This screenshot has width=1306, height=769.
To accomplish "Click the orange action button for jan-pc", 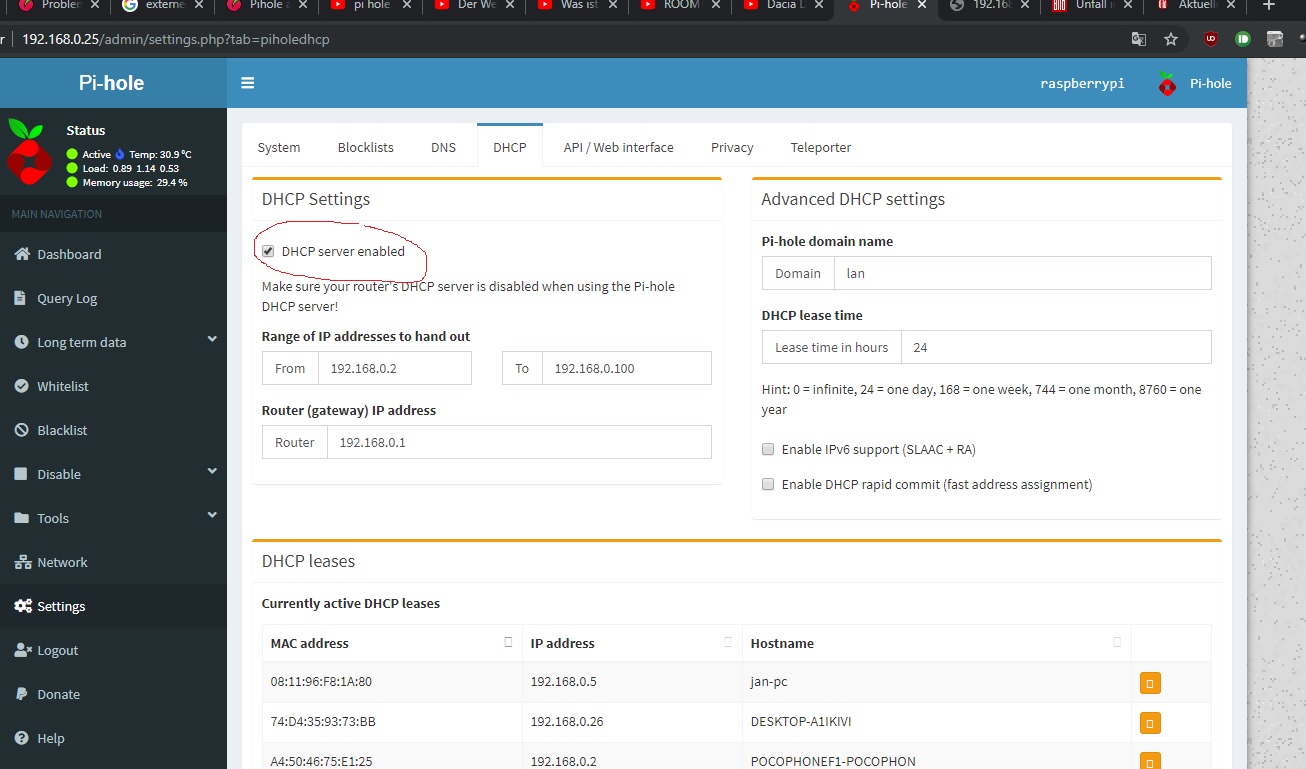I will 1150,684.
